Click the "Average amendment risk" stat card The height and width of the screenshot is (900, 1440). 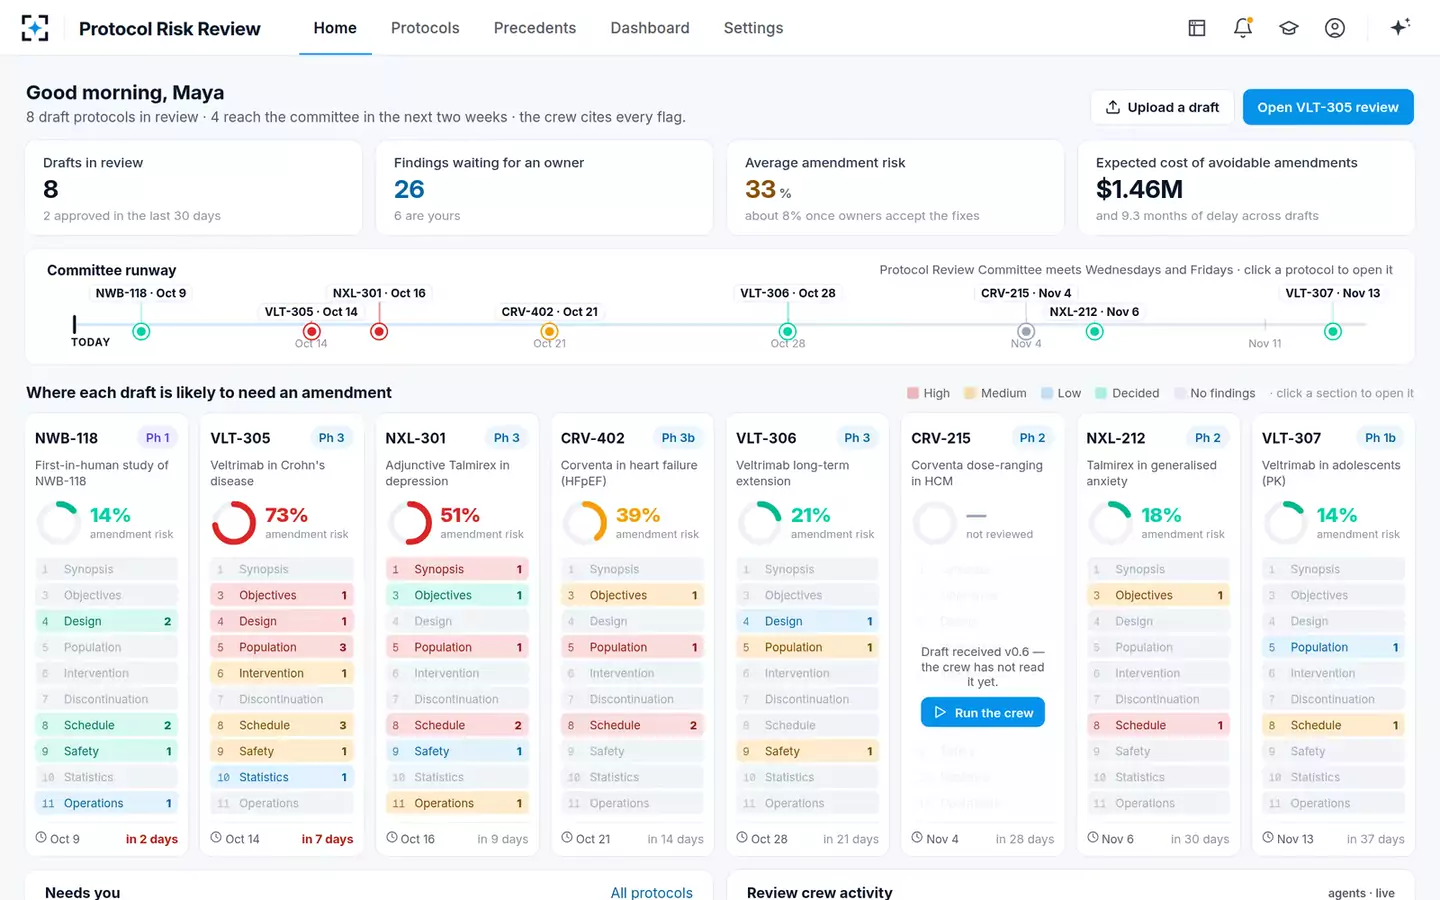point(895,188)
